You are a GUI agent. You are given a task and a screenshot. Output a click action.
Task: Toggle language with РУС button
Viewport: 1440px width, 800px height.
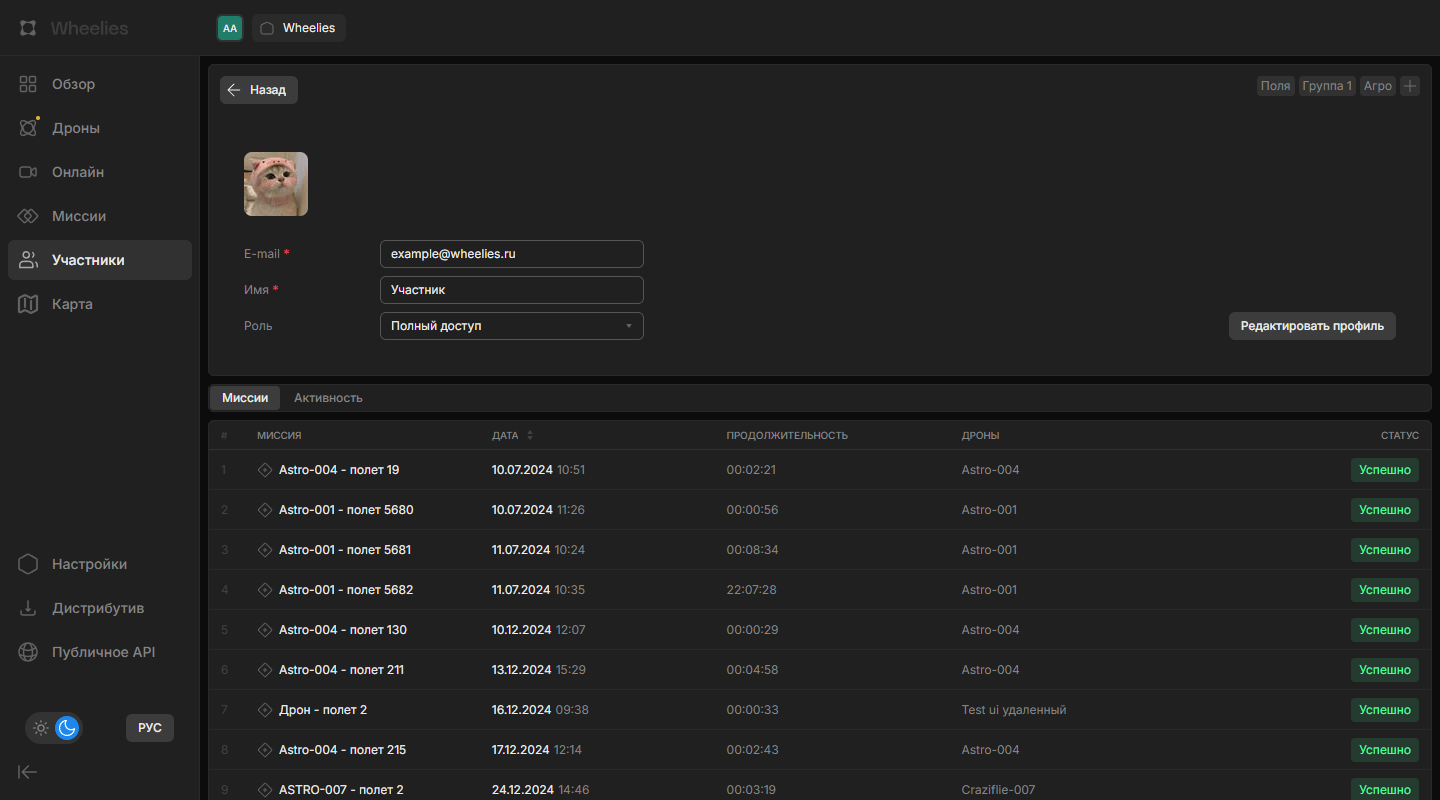[150, 728]
